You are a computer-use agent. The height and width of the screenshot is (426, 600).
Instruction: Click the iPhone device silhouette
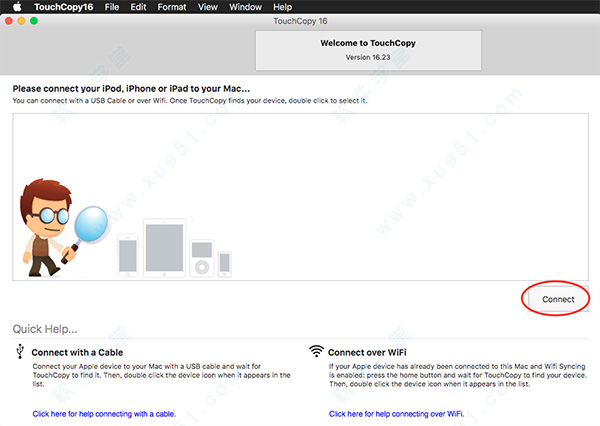(128, 255)
